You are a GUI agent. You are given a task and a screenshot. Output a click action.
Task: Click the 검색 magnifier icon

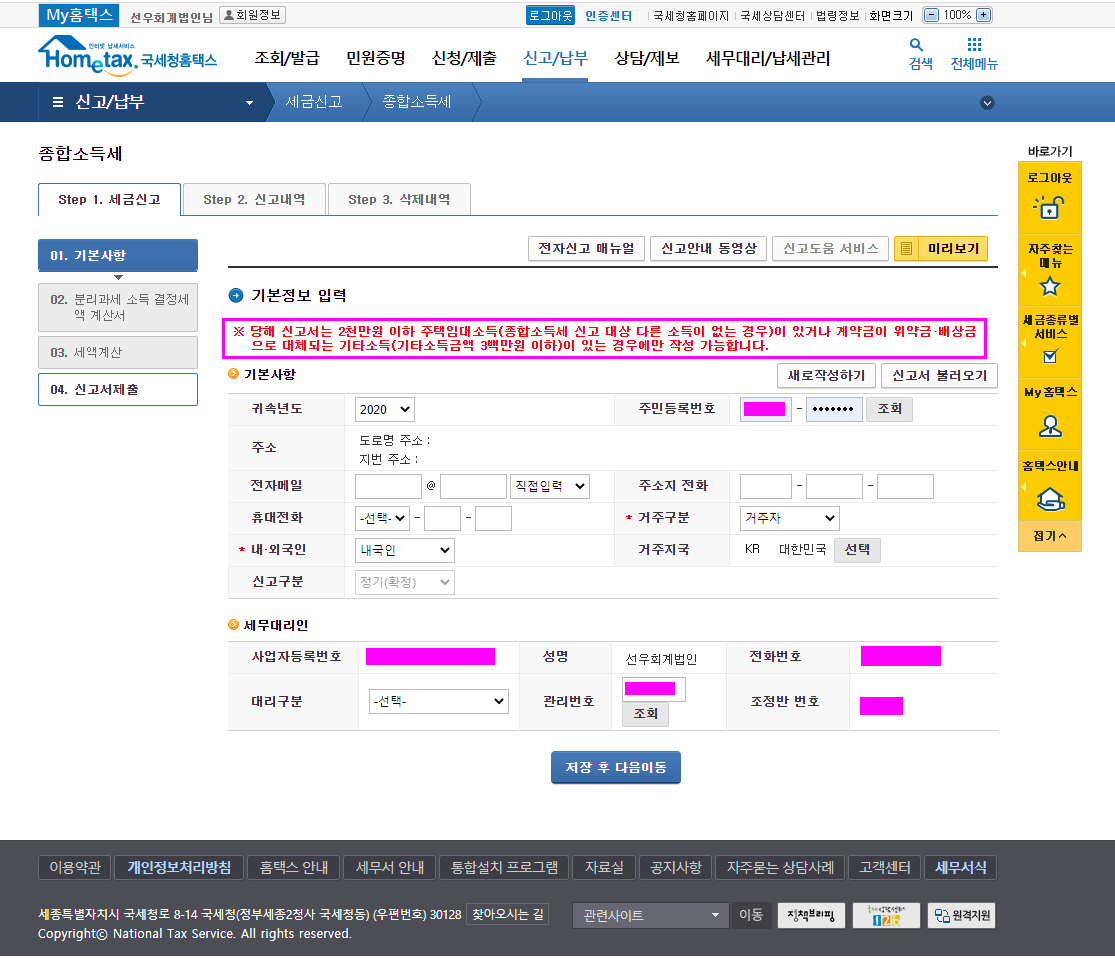[x=916, y=45]
